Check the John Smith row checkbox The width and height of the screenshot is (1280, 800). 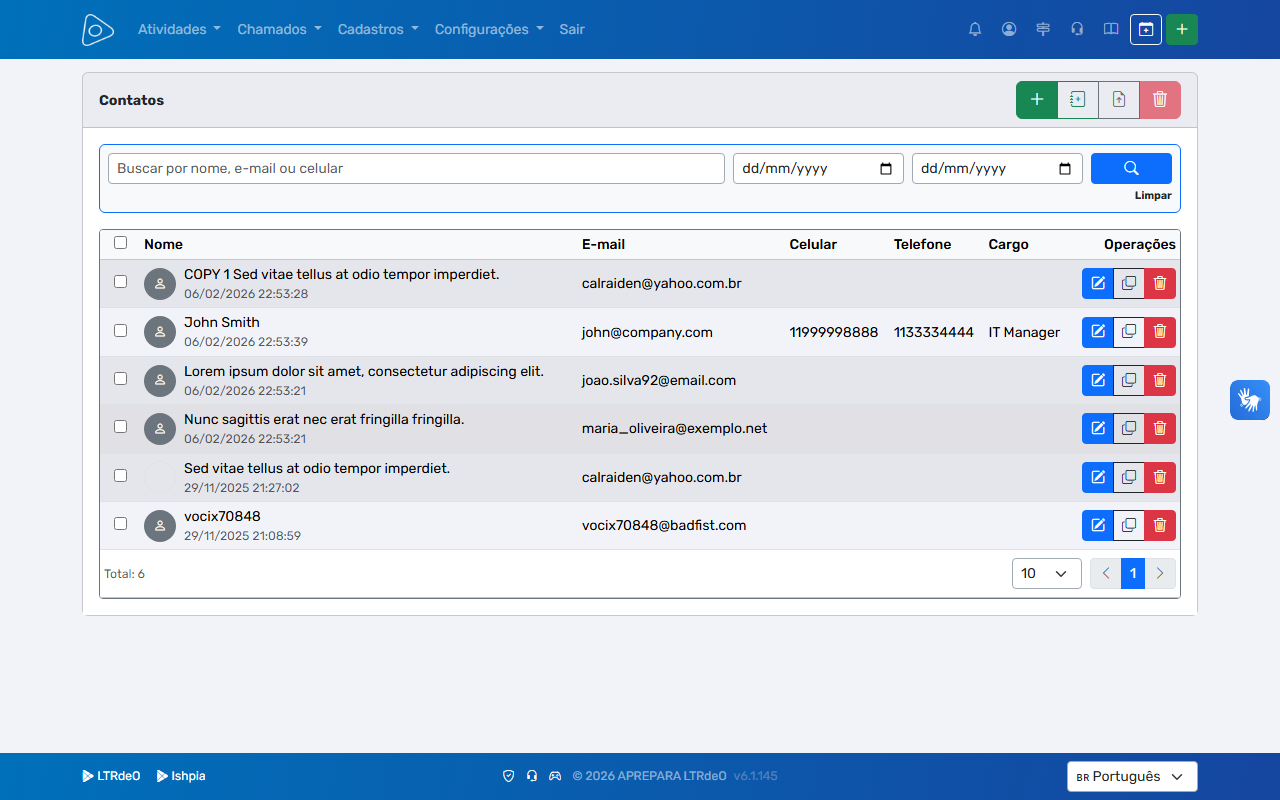click(x=121, y=330)
